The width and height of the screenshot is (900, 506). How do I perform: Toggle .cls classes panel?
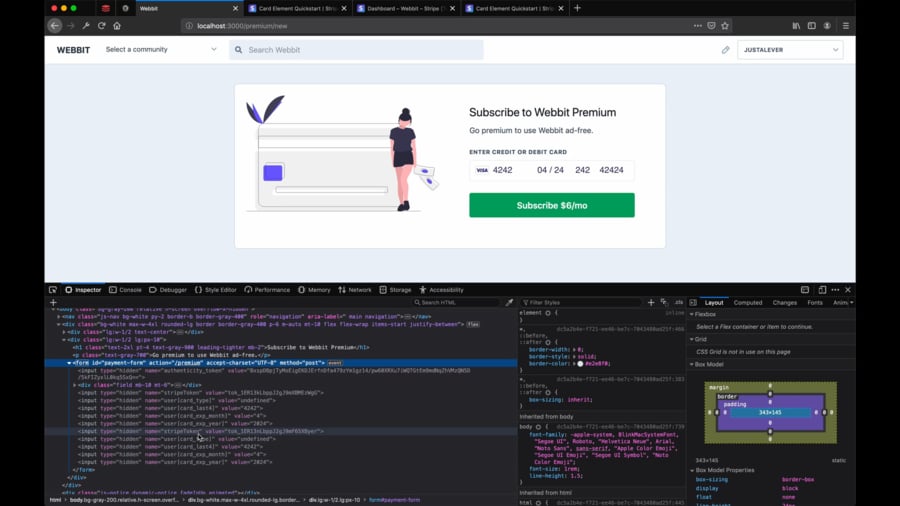(679, 302)
